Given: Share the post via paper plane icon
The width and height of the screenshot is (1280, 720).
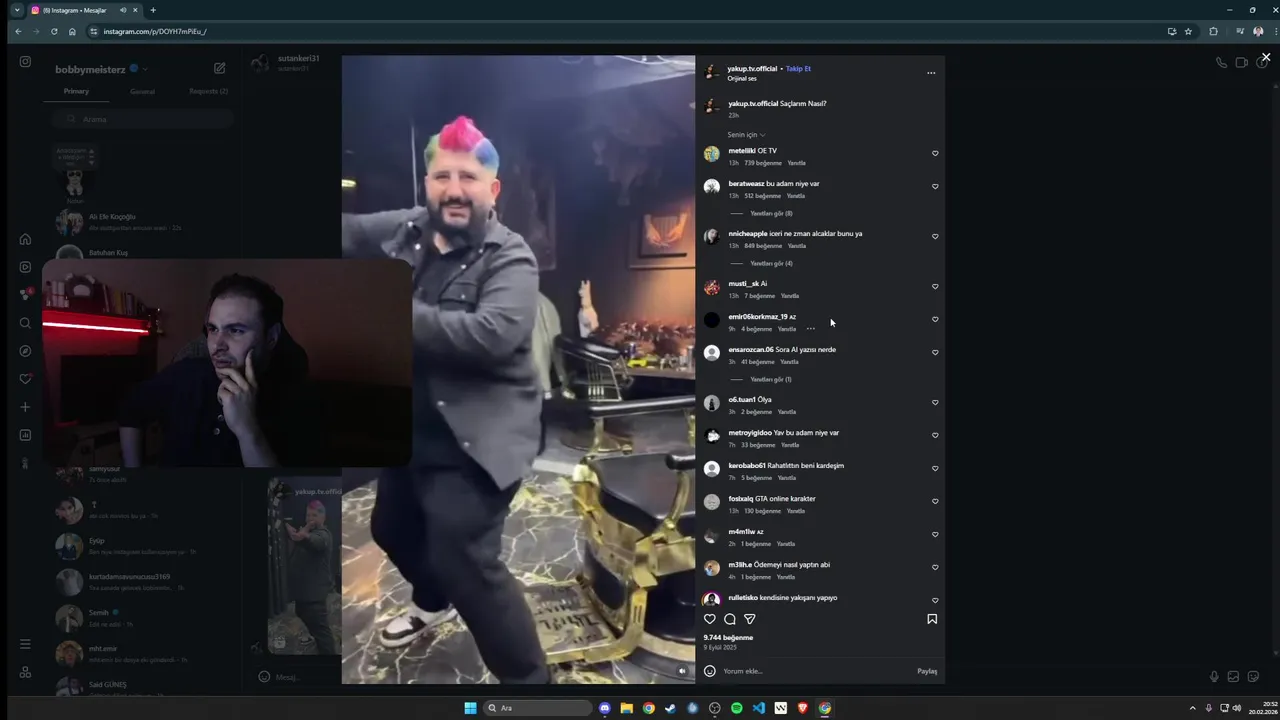Looking at the screenshot, I should (x=750, y=619).
